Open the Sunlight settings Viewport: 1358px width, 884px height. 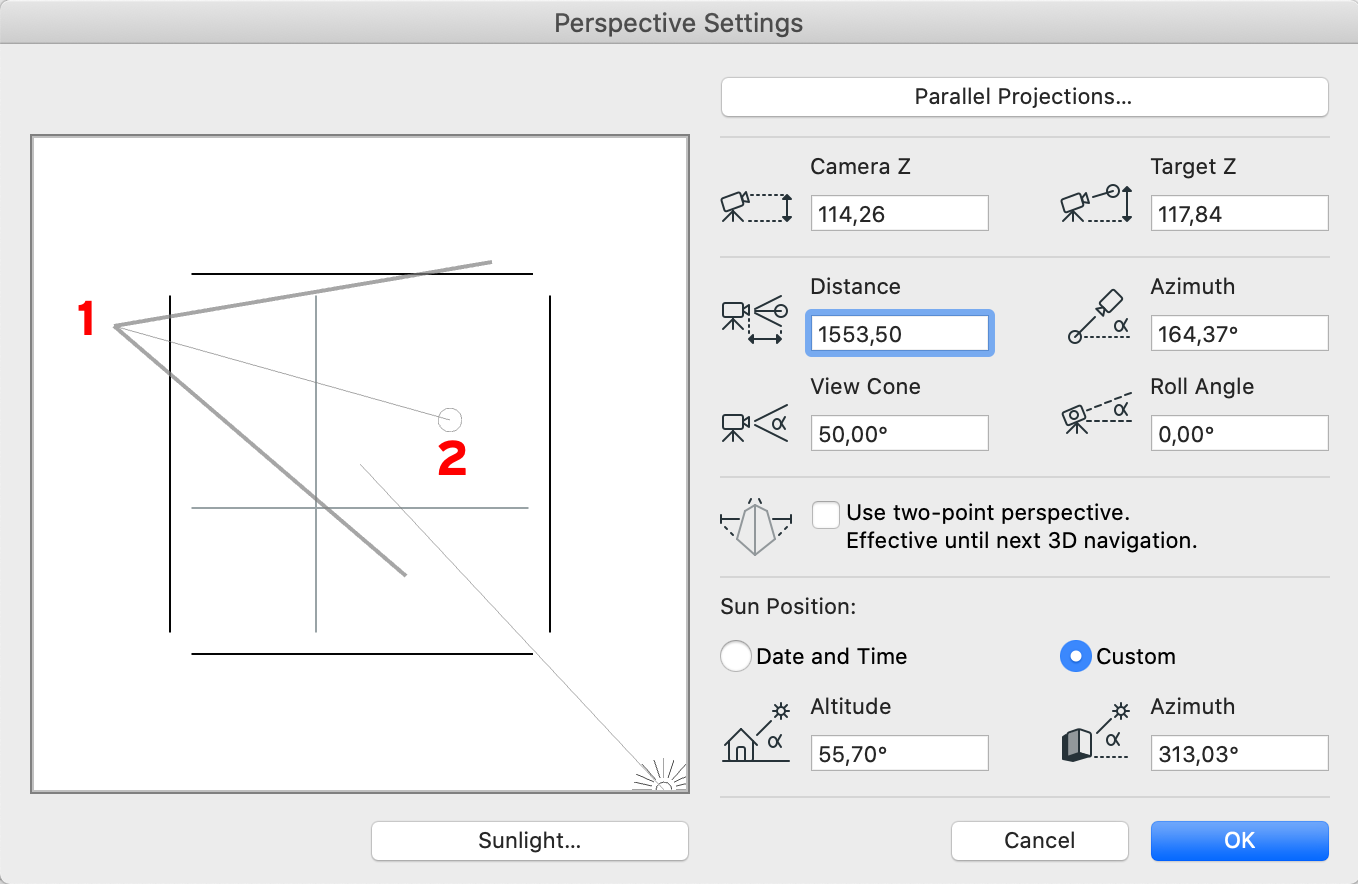[529, 841]
